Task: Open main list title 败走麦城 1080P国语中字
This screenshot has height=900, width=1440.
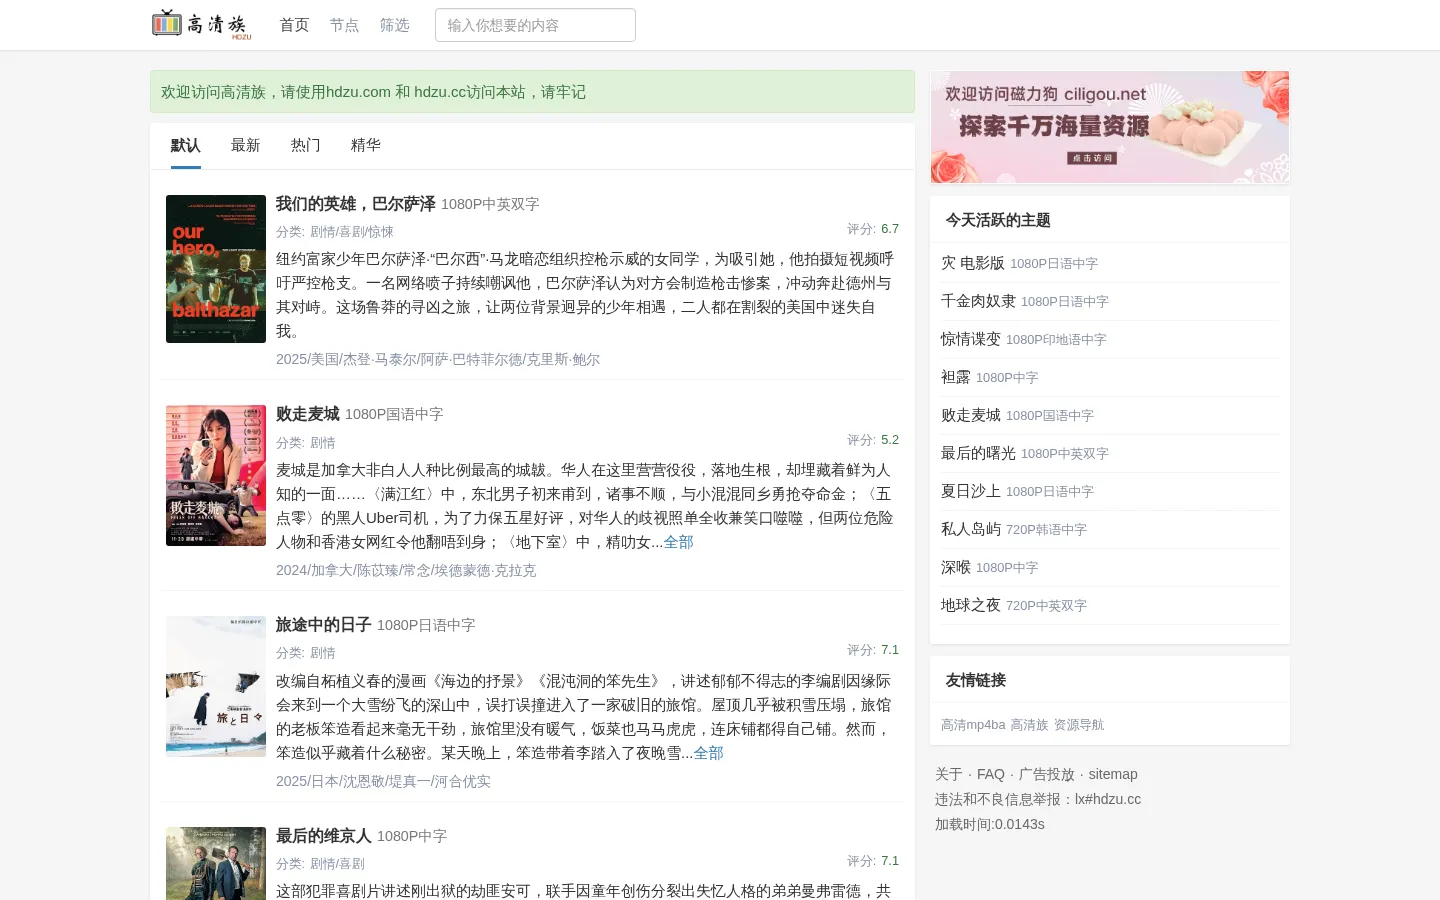Action: (x=360, y=414)
